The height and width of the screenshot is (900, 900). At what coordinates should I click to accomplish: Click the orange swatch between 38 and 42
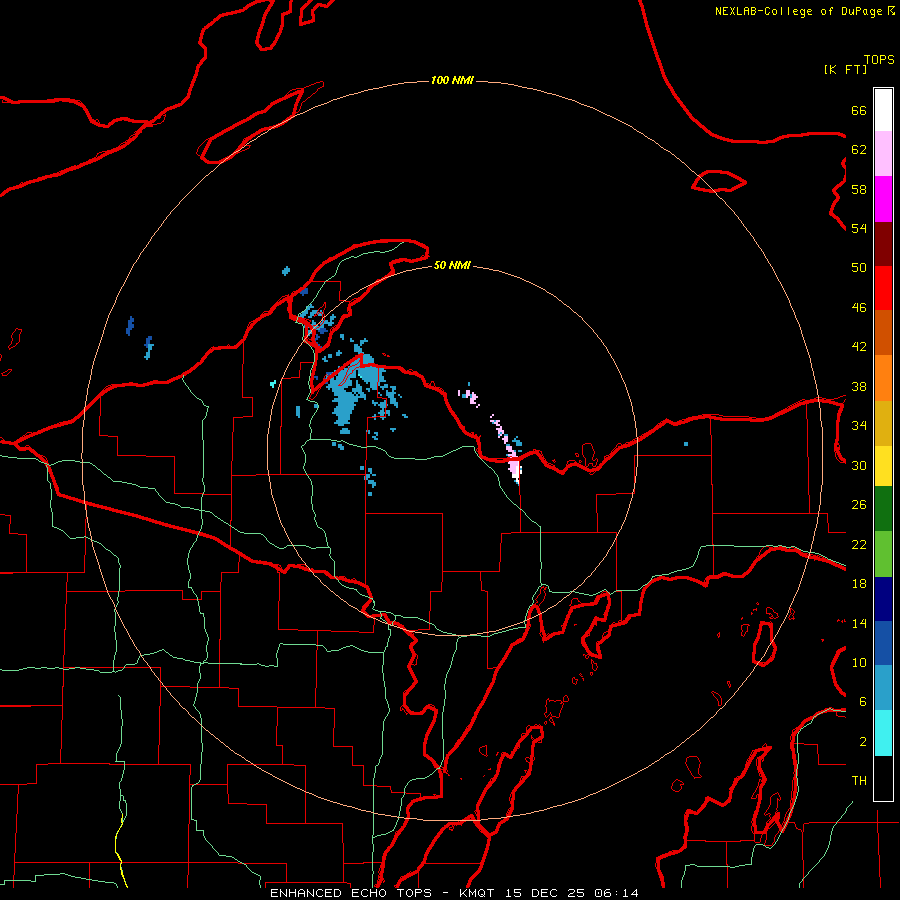coord(883,378)
